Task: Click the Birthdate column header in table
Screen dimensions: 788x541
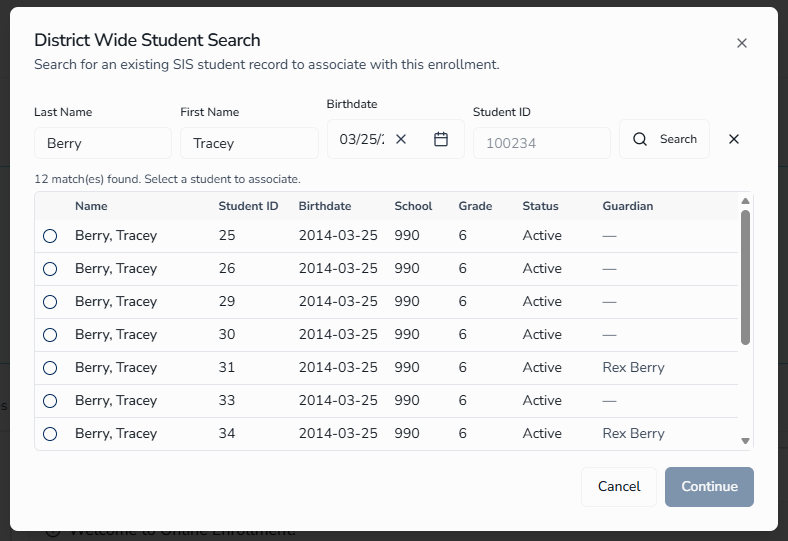Action: point(325,206)
